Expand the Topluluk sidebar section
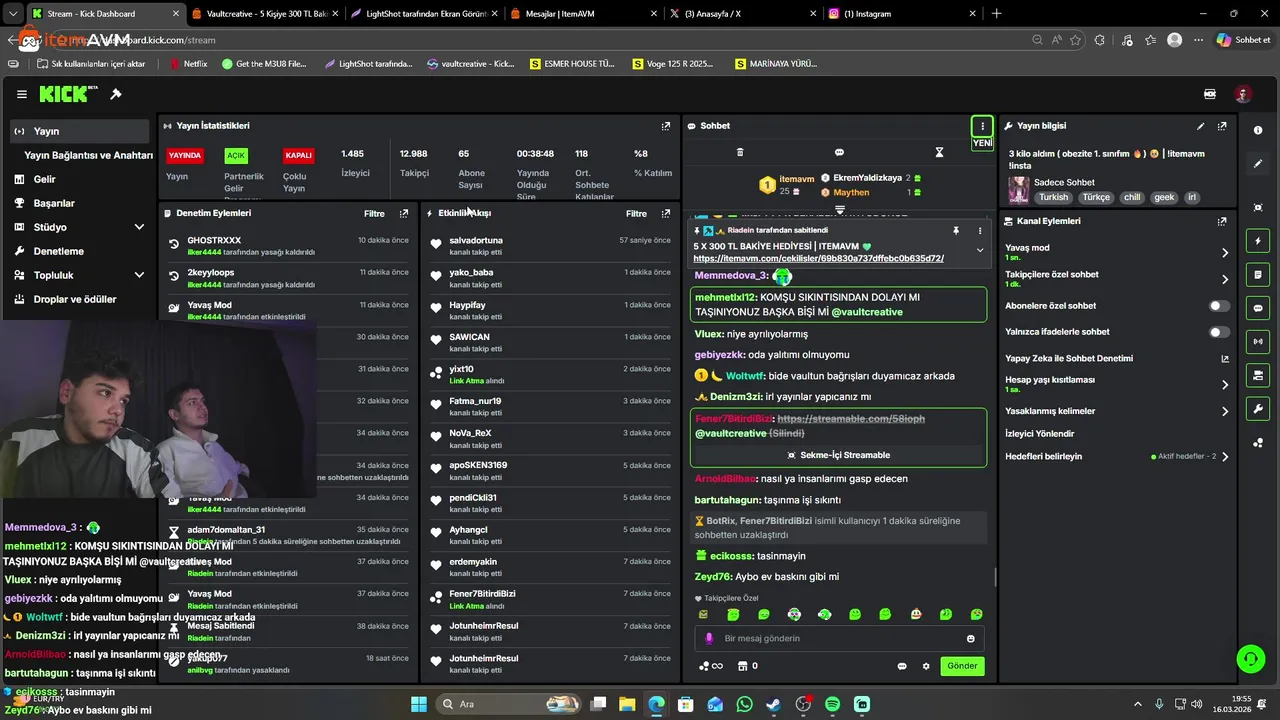The image size is (1280, 720). pos(139,275)
